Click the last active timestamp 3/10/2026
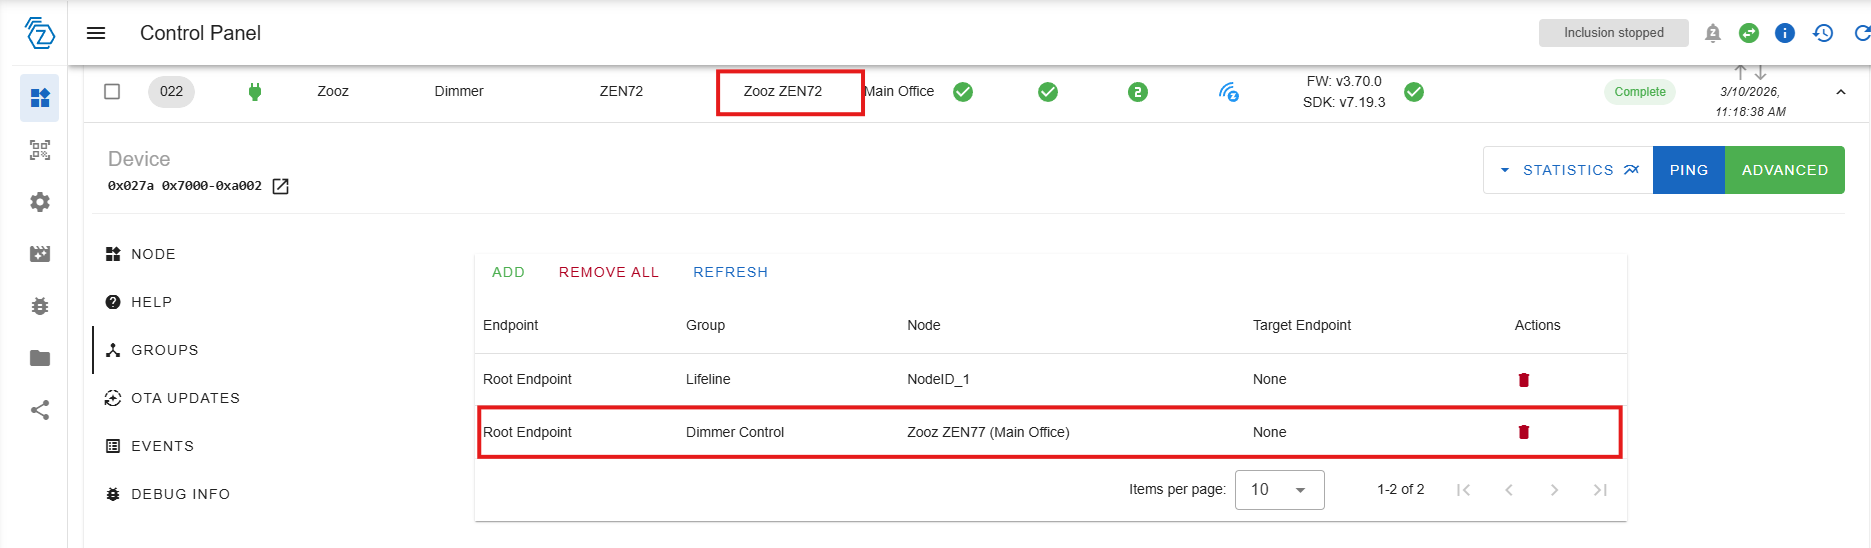The height and width of the screenshot is (548, 1871). tap(1750, 101)
